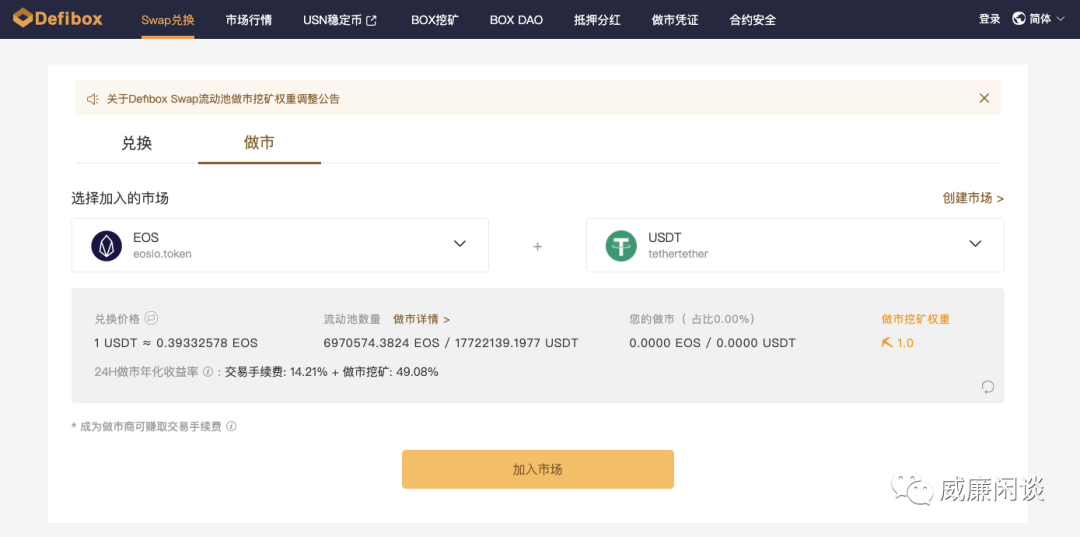This screenshot has height=537, width=1080.
Task: Click the announcement speaker icon
Action: point(93,99)
